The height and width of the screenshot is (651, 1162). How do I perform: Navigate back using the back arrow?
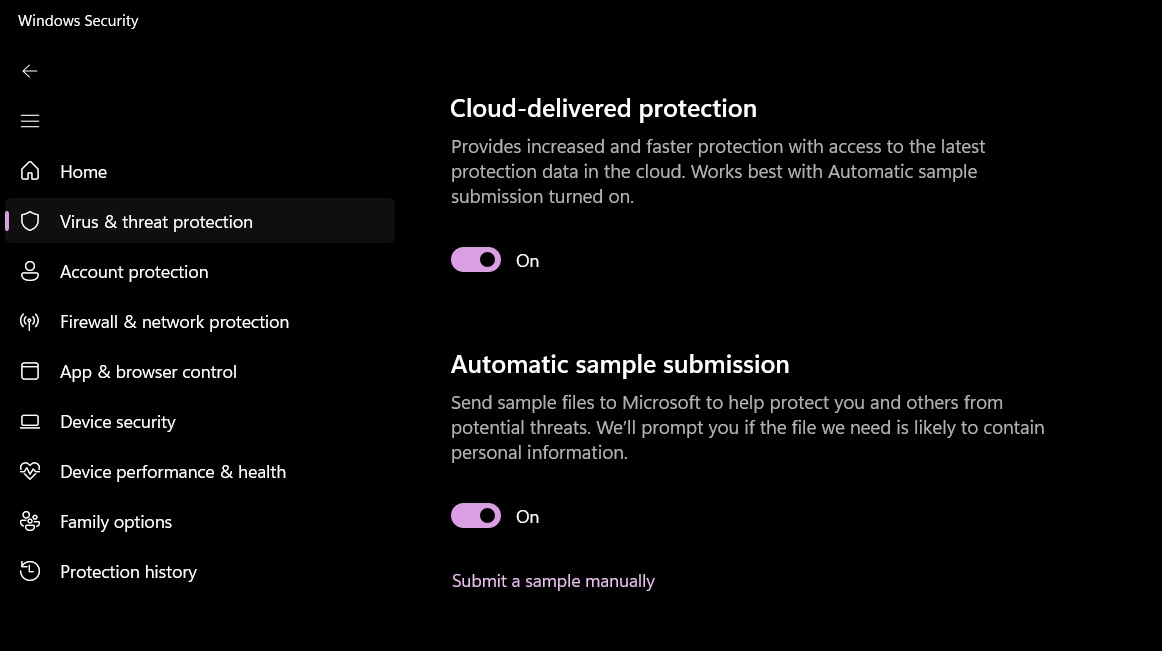pyautogui.click(x=30, y=71)
